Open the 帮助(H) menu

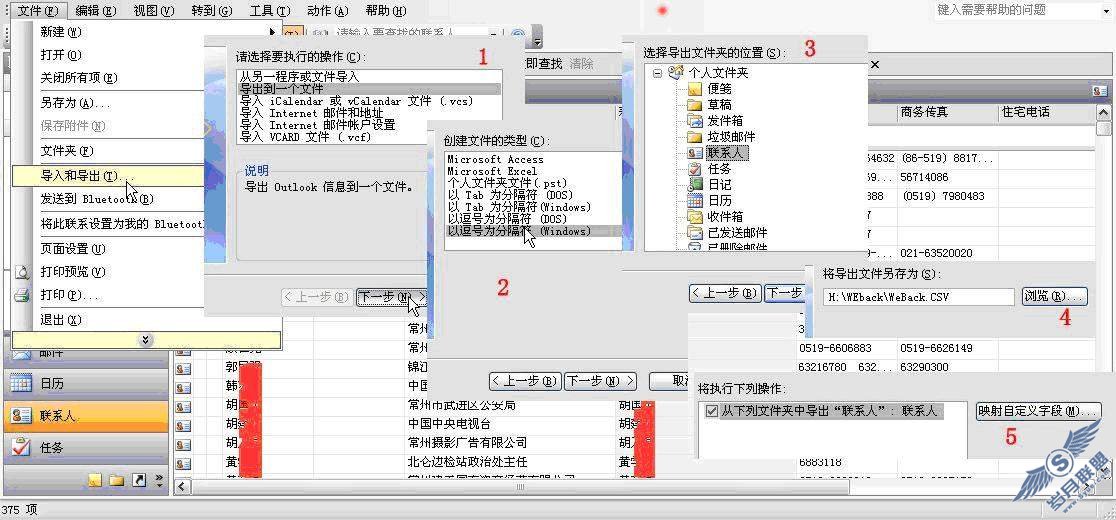click(386, 11)
